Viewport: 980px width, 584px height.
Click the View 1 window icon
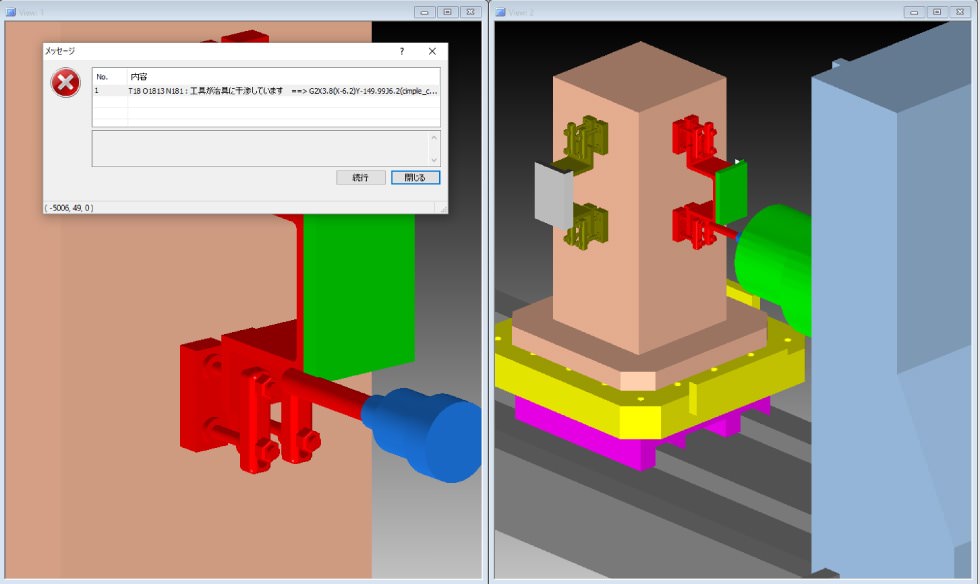click(x=11, y=12)
